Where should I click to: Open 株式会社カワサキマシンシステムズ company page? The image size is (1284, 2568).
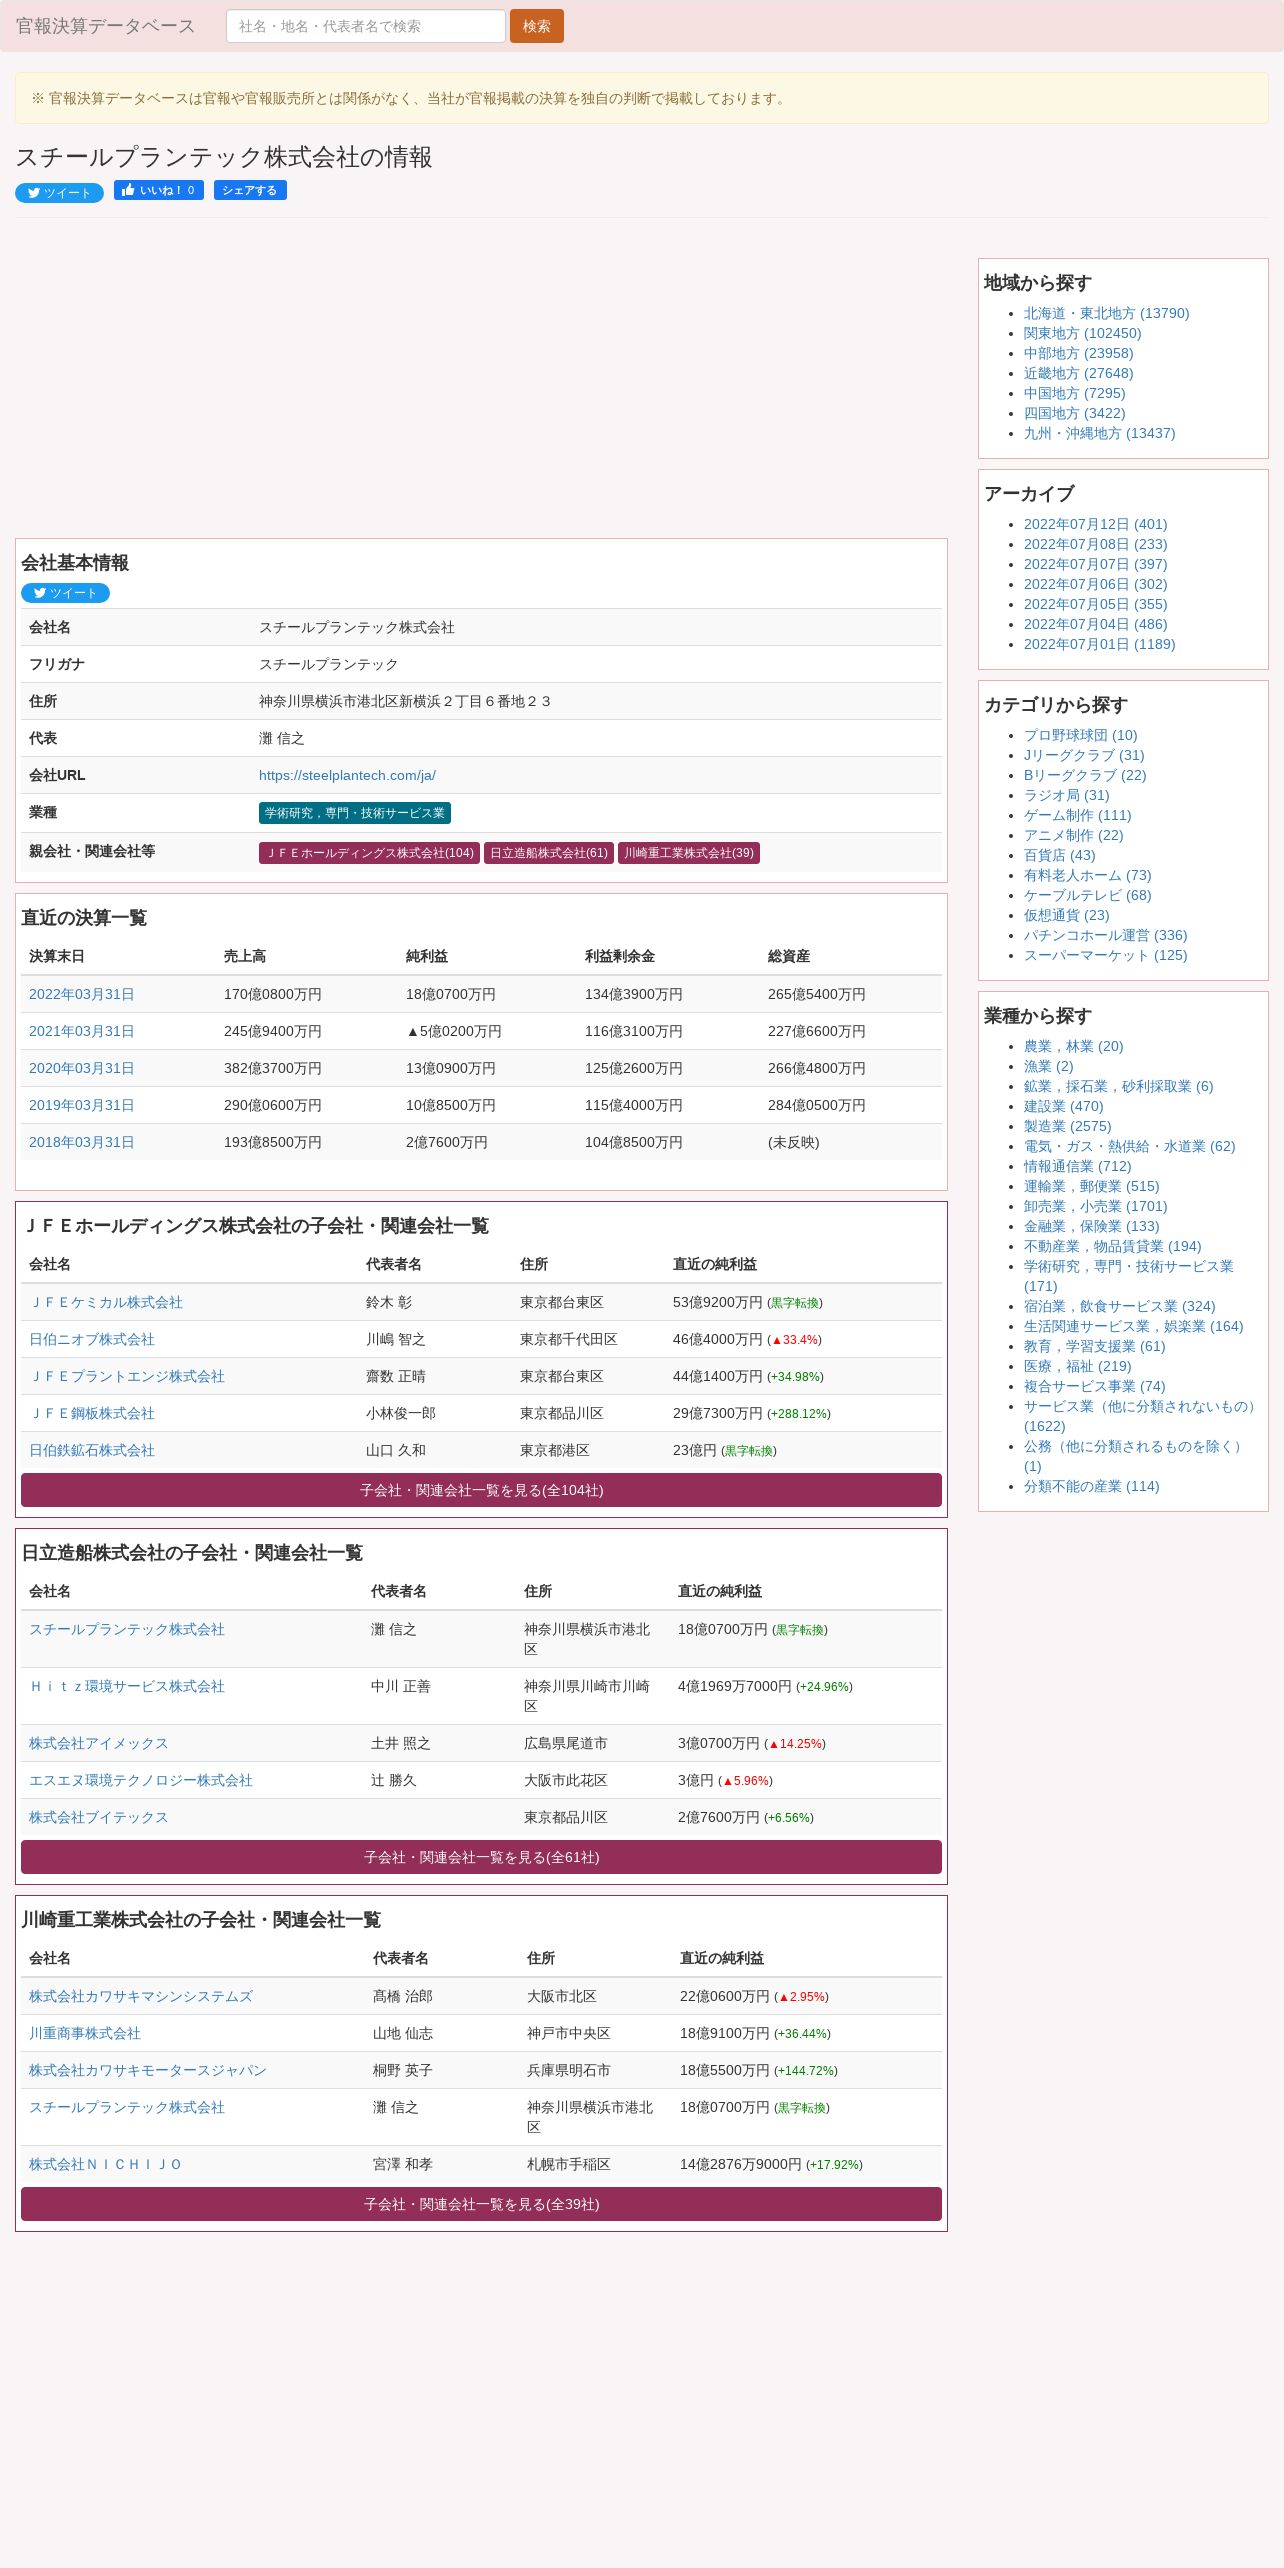[x=141, y=1996]
